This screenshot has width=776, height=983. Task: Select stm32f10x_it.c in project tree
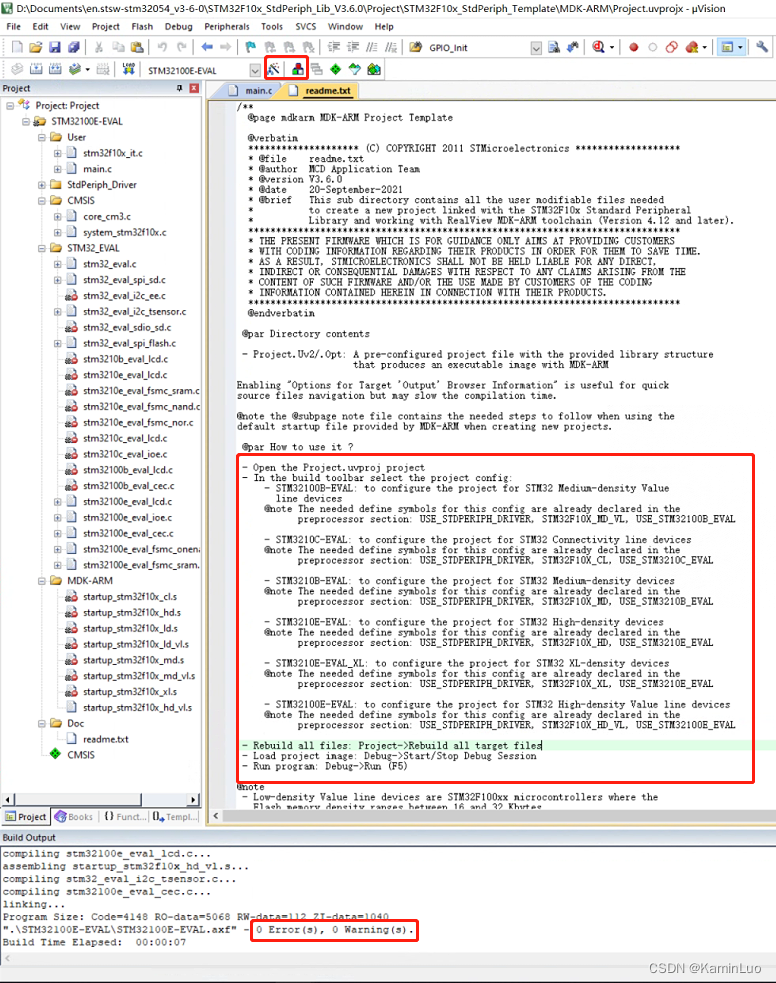point(113,153)
